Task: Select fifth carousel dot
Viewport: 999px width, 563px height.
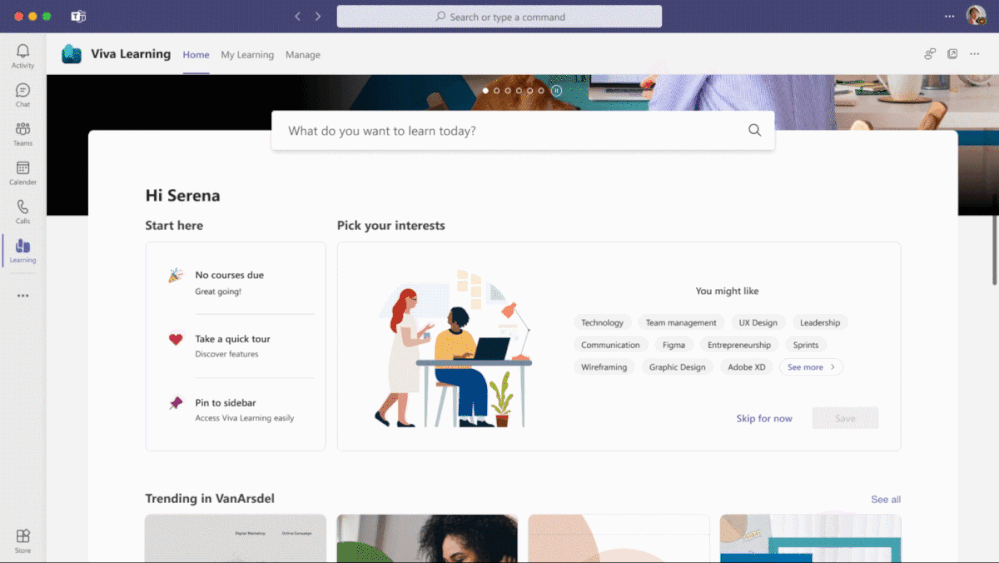Action: point(530,90)
